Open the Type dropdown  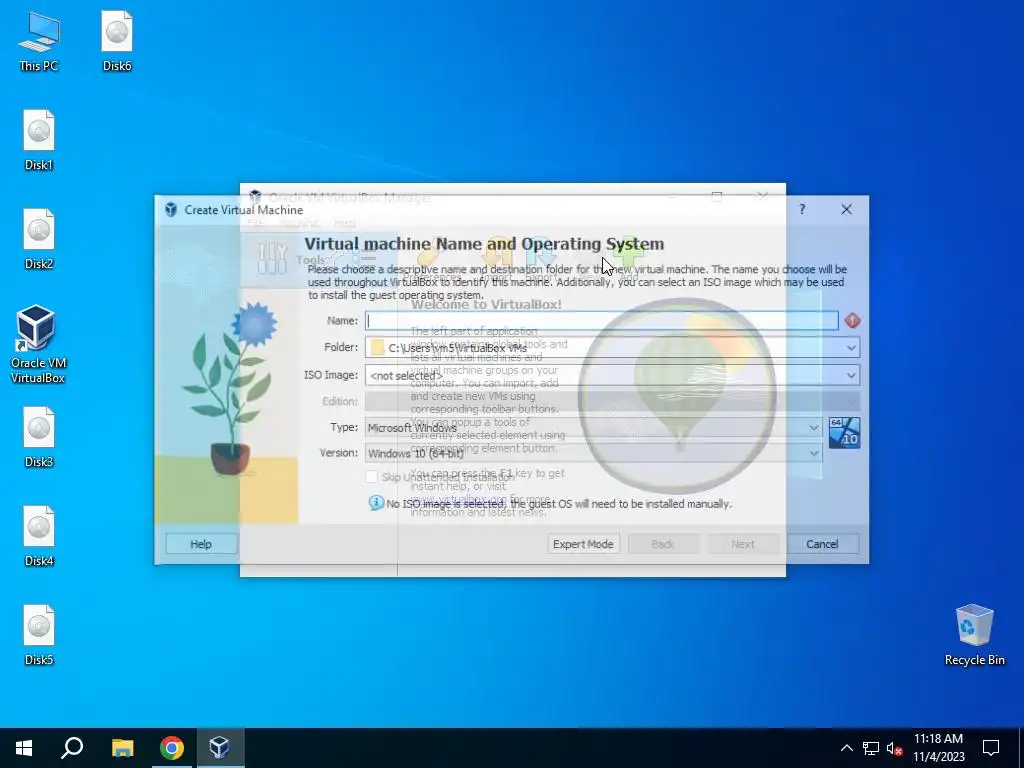594,428
